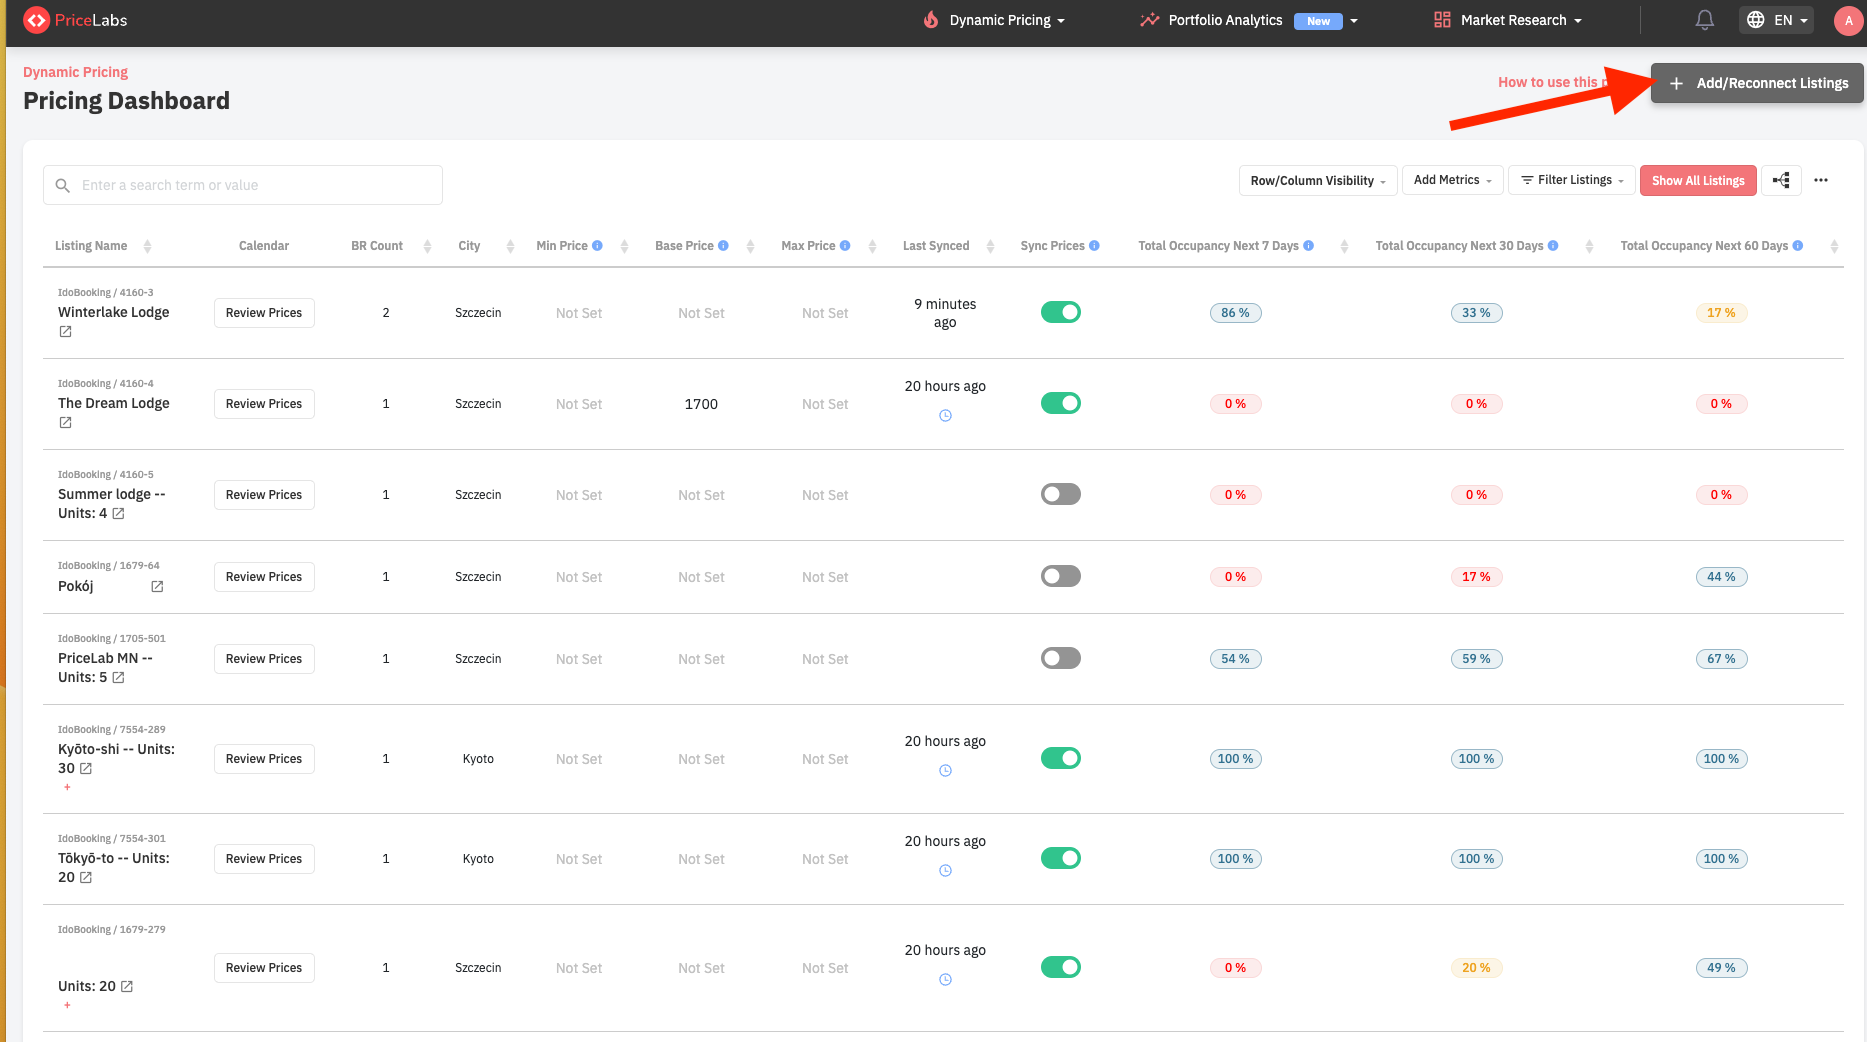Open The Dream Lodge external link icon
Screen dimensions: 1867x1042
pyautogui.click(x=65, y=422)
